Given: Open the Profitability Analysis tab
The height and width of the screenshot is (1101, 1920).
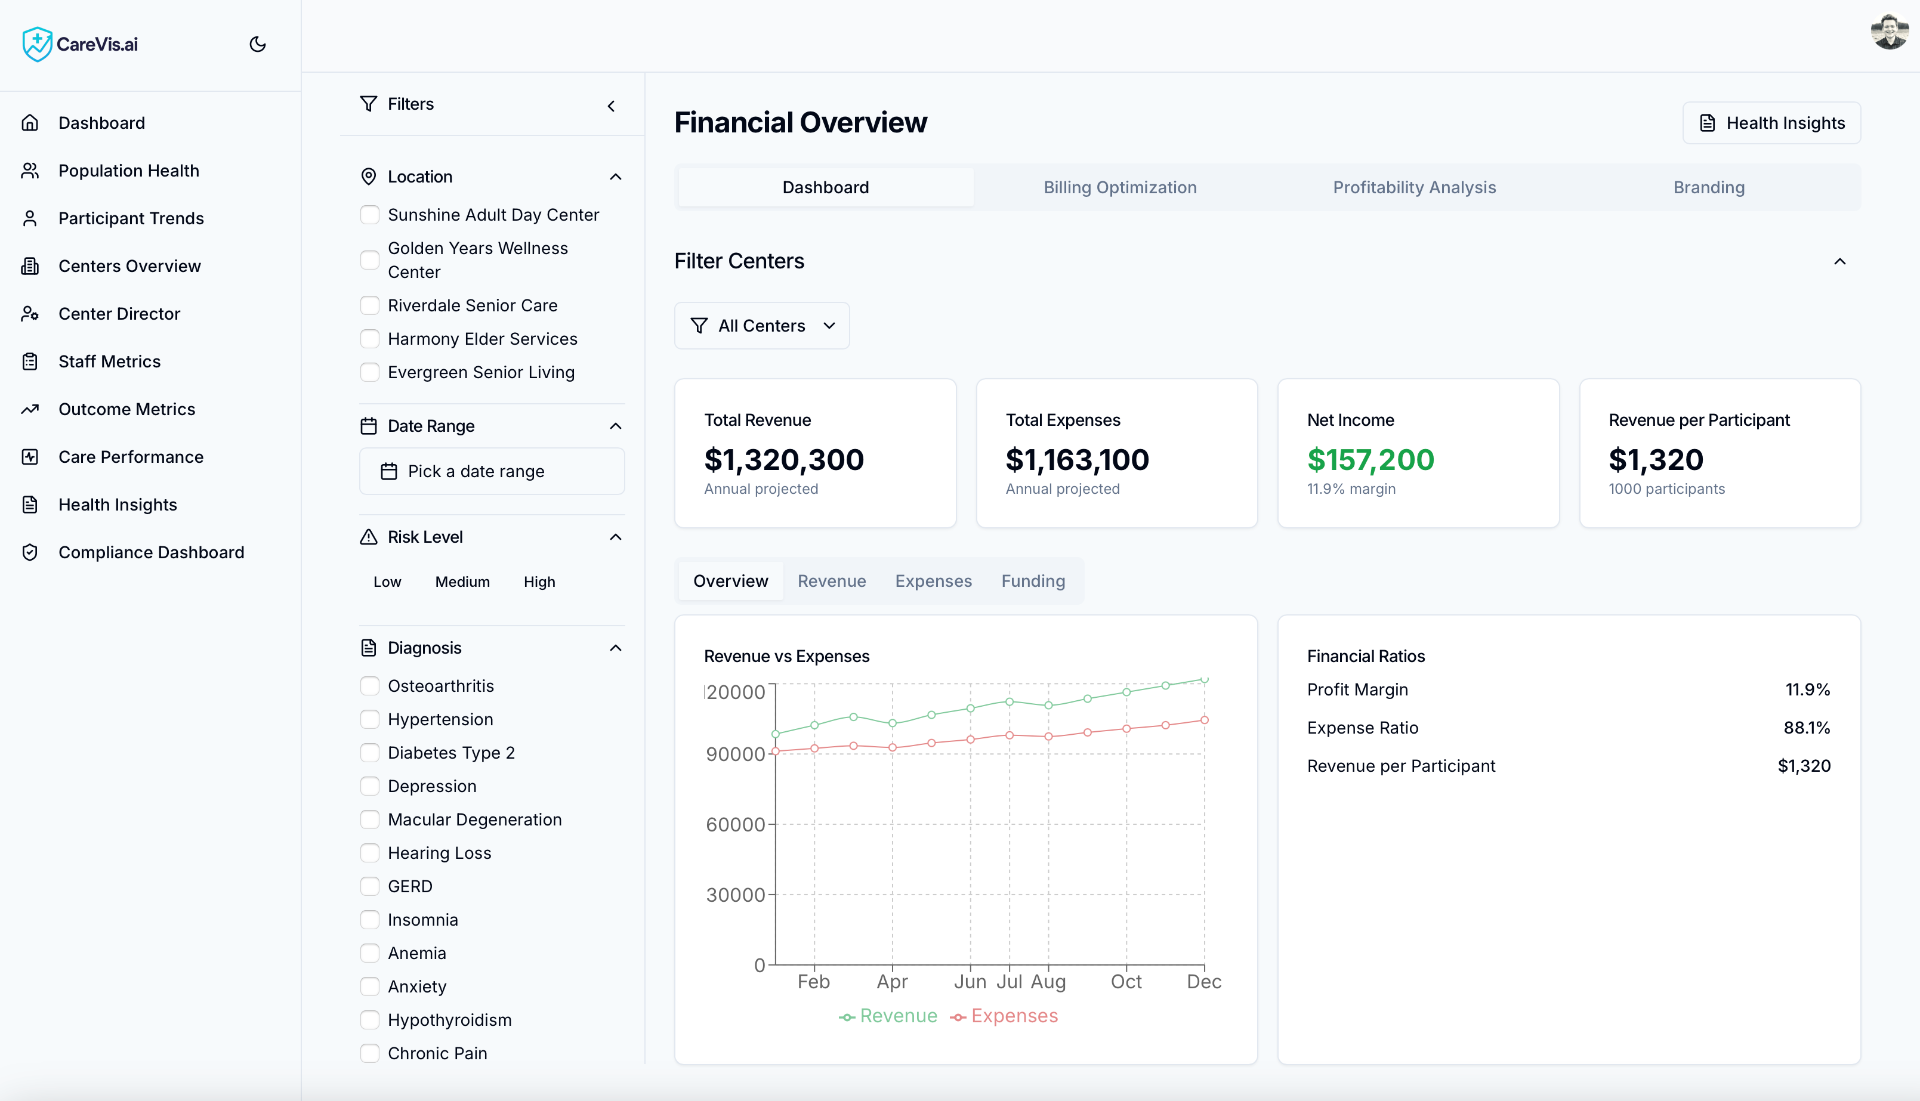Looking at the screenshot, I should pyautogui.click(x=1414, y=187).
